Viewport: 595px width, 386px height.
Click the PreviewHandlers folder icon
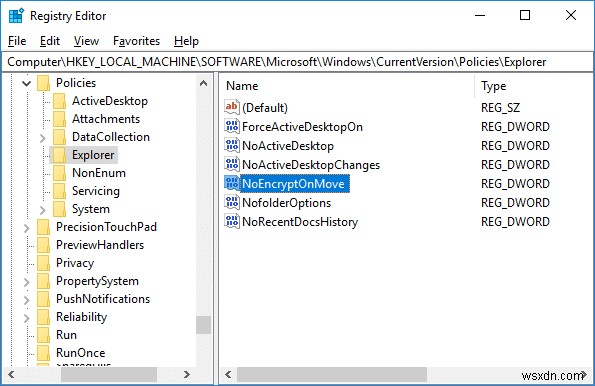point(43,245)
